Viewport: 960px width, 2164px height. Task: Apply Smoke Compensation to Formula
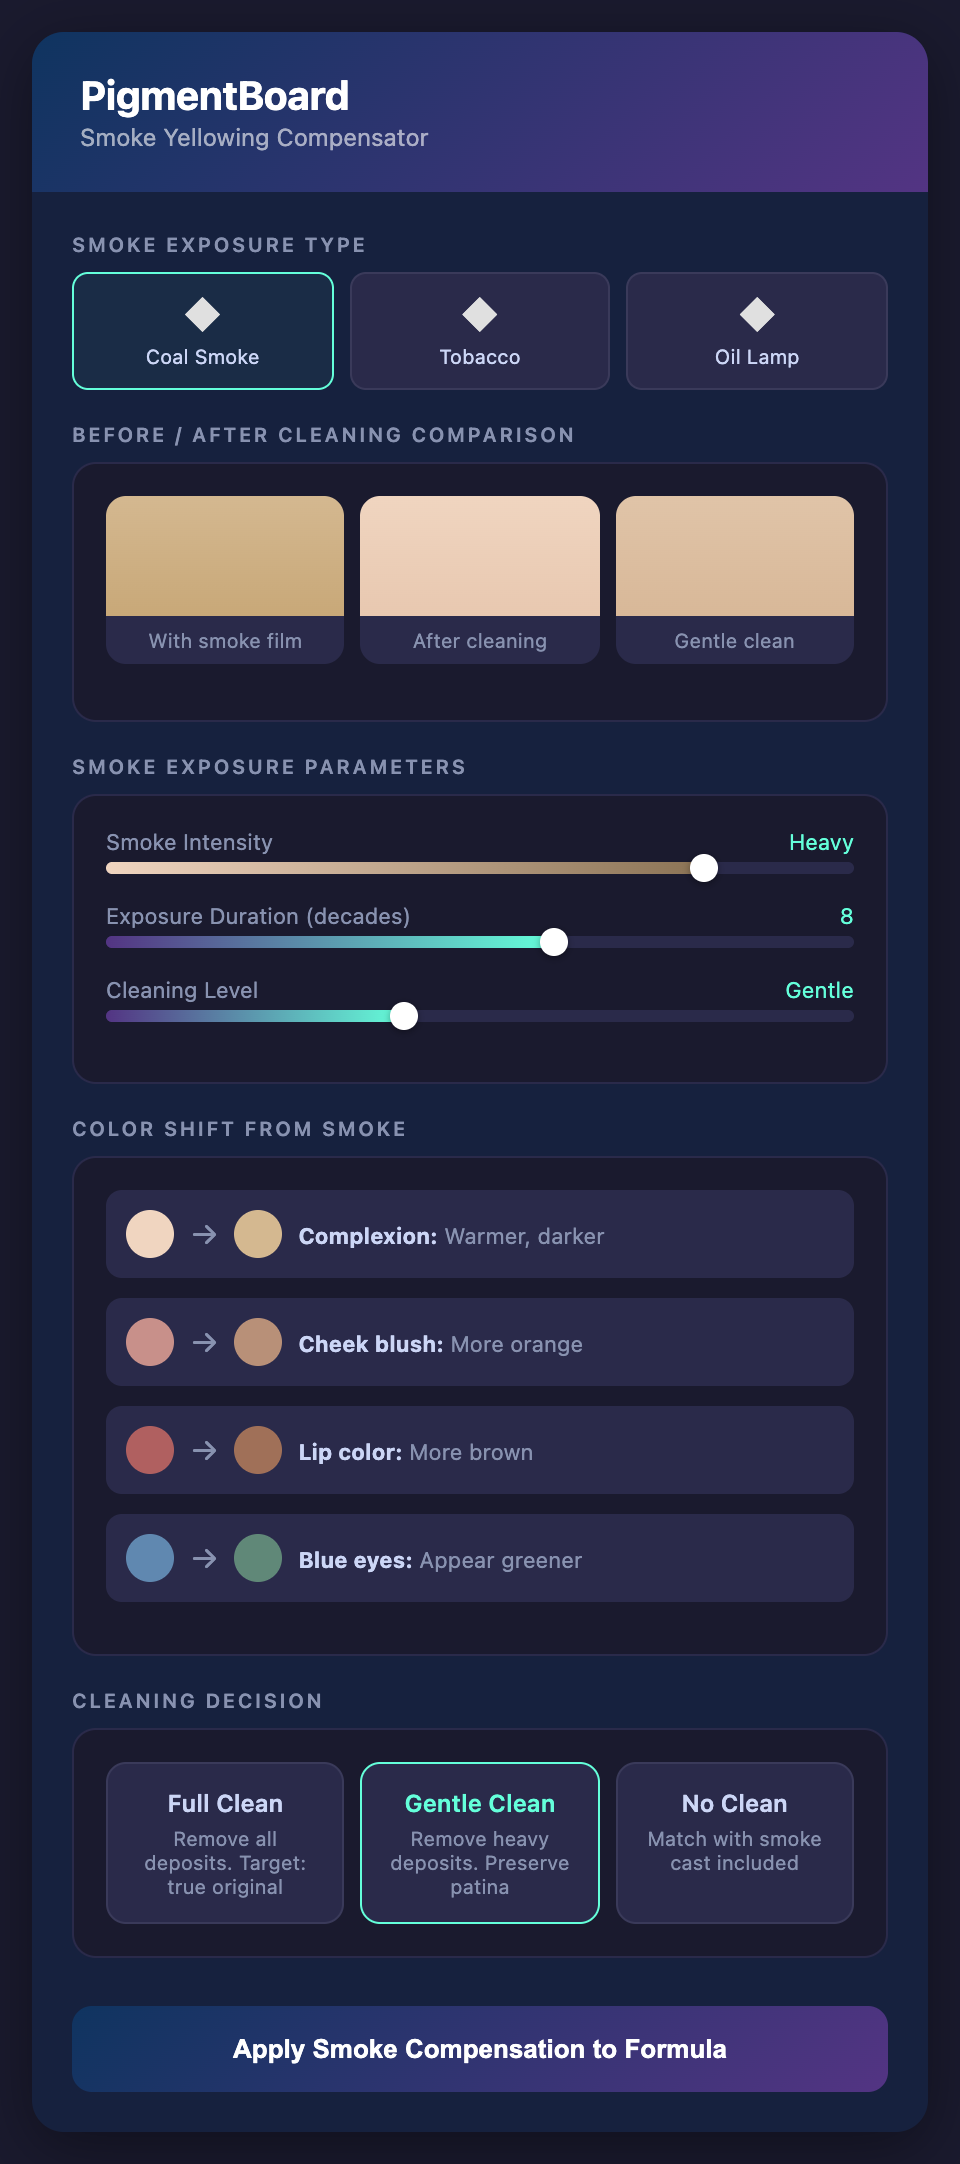point(480,2049)
